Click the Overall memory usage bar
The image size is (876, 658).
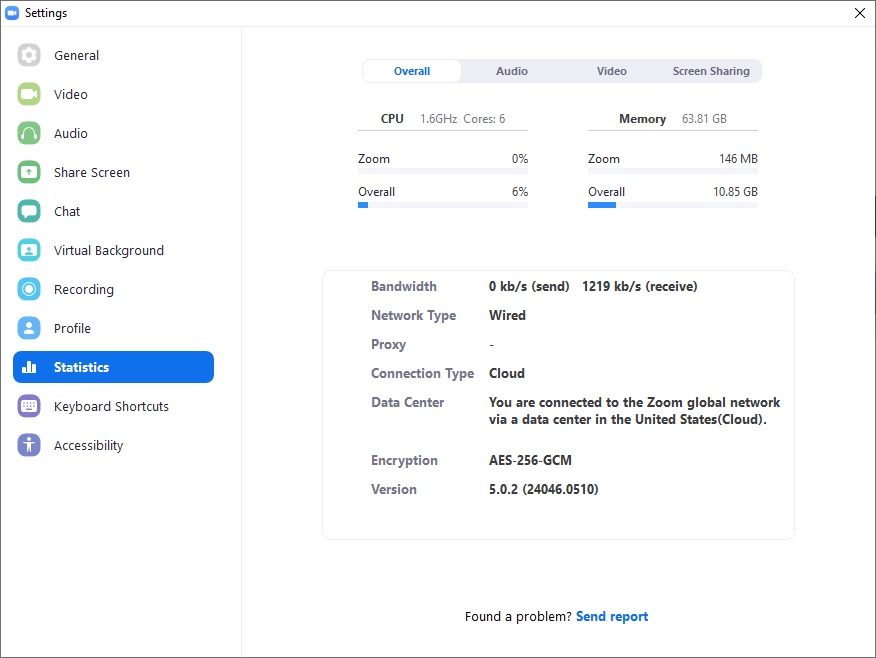(673, 205)
